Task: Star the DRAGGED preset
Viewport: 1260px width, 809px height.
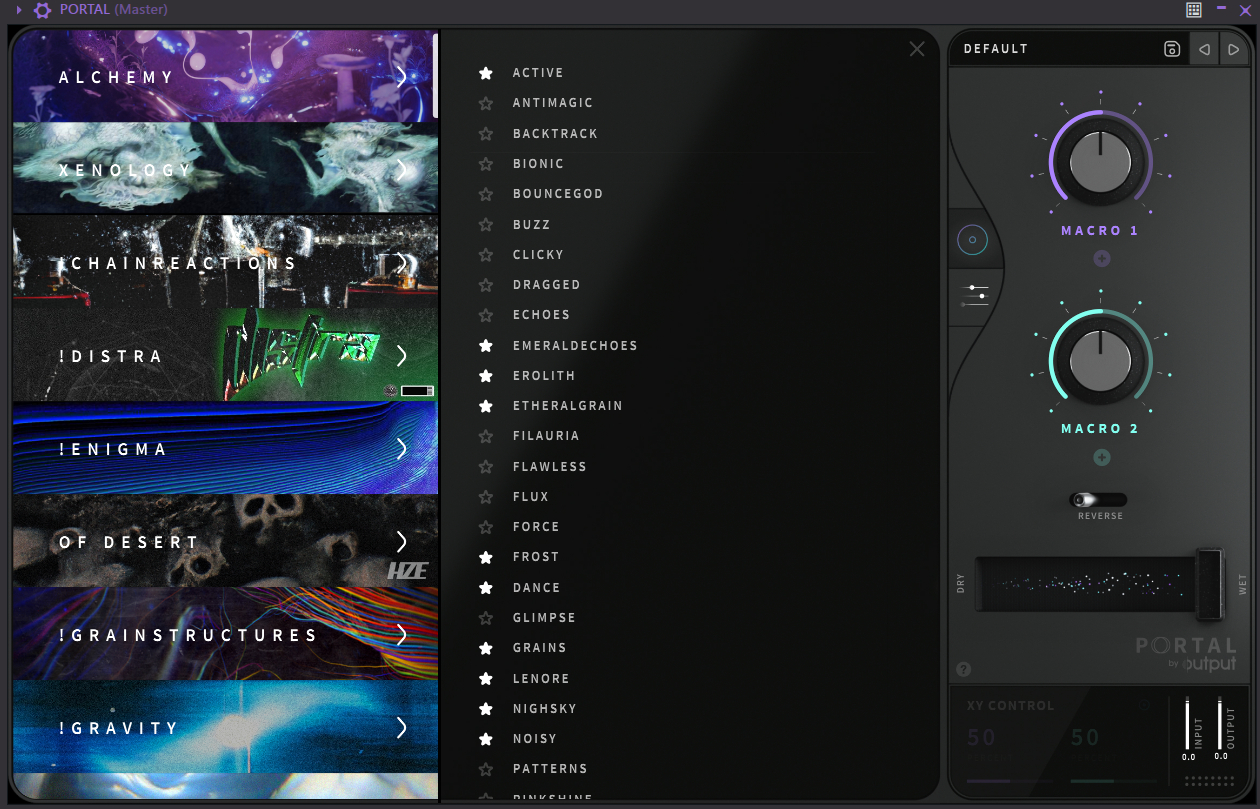Action: [x=486, y=284]
